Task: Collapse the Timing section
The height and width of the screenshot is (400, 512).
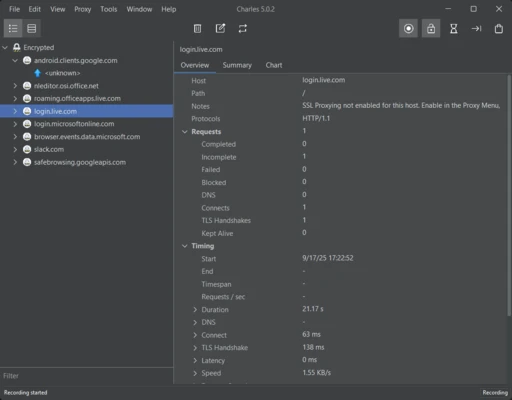Action: coord(185,246)
